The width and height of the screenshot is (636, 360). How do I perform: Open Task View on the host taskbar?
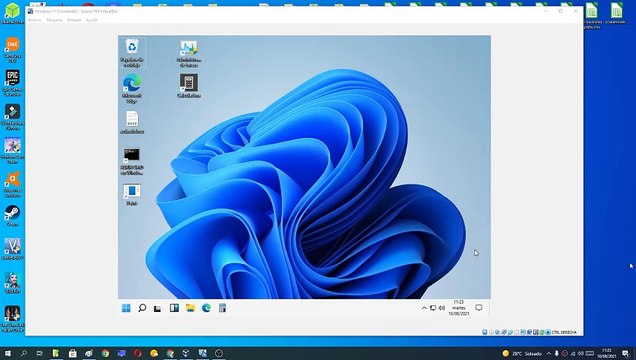[39, 354]
